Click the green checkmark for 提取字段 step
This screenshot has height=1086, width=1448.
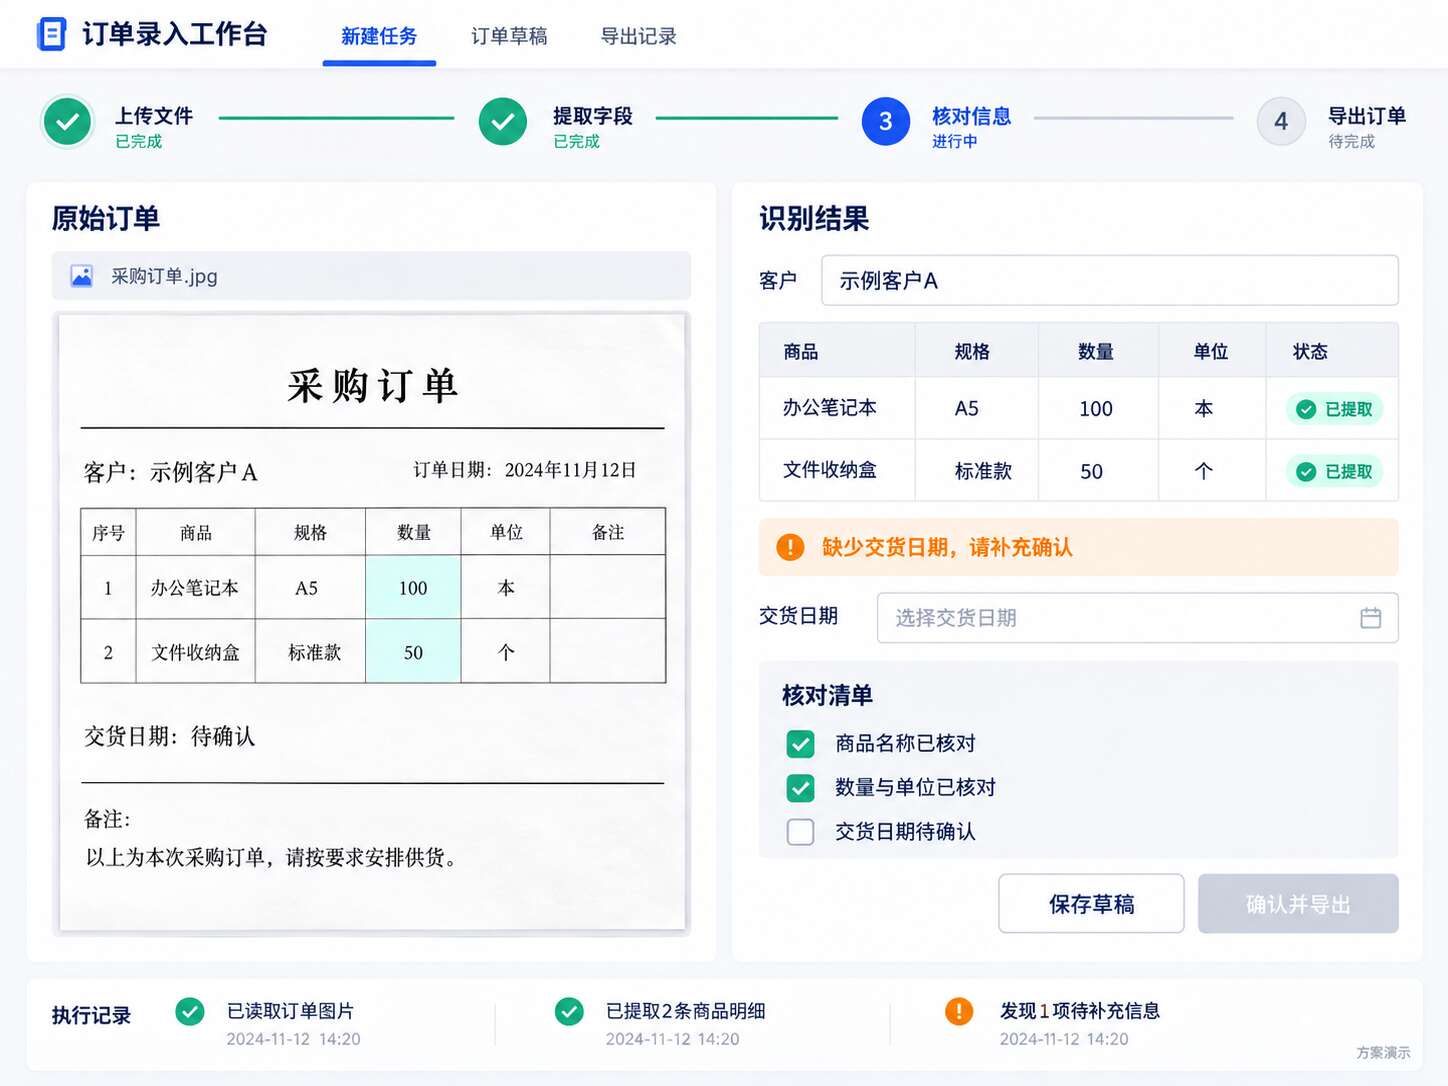tap(503, 122)
